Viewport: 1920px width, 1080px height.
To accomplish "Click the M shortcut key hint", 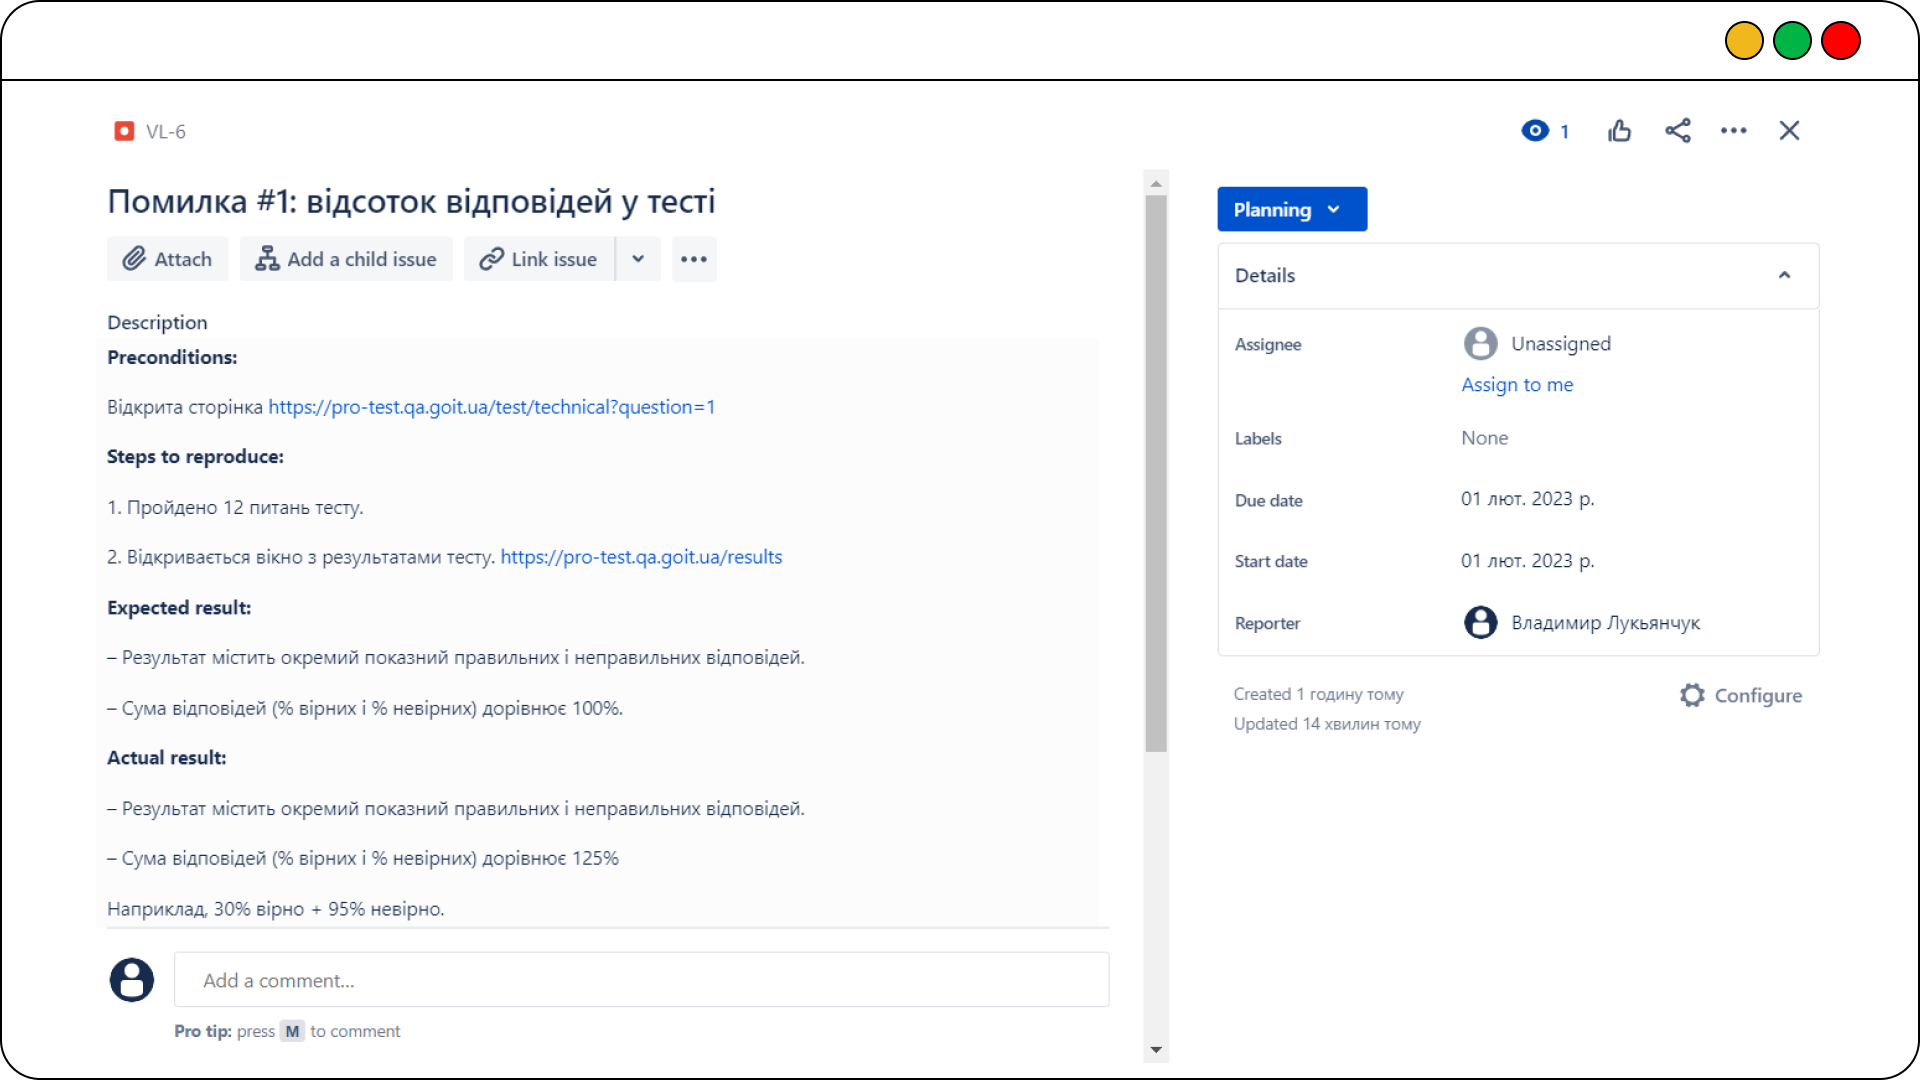I will [x=292, y=1031].
